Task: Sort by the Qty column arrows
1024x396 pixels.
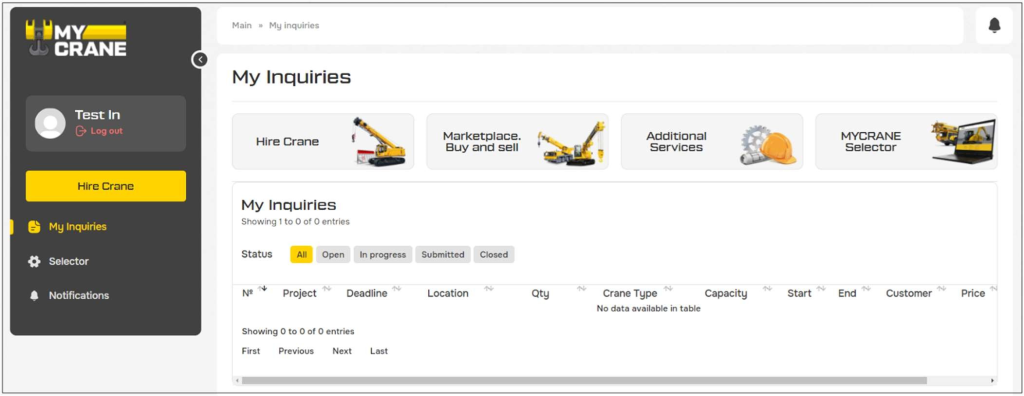Action: pos(581,288)
